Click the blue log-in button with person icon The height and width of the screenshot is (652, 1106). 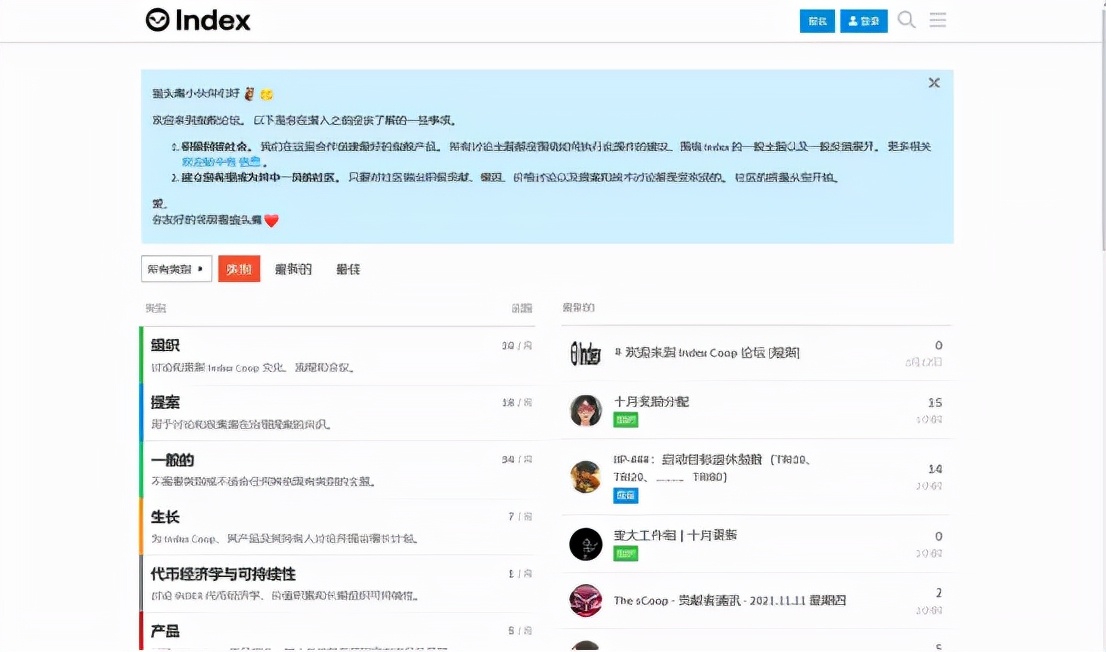pyautogui.click(x=863, y=20)
